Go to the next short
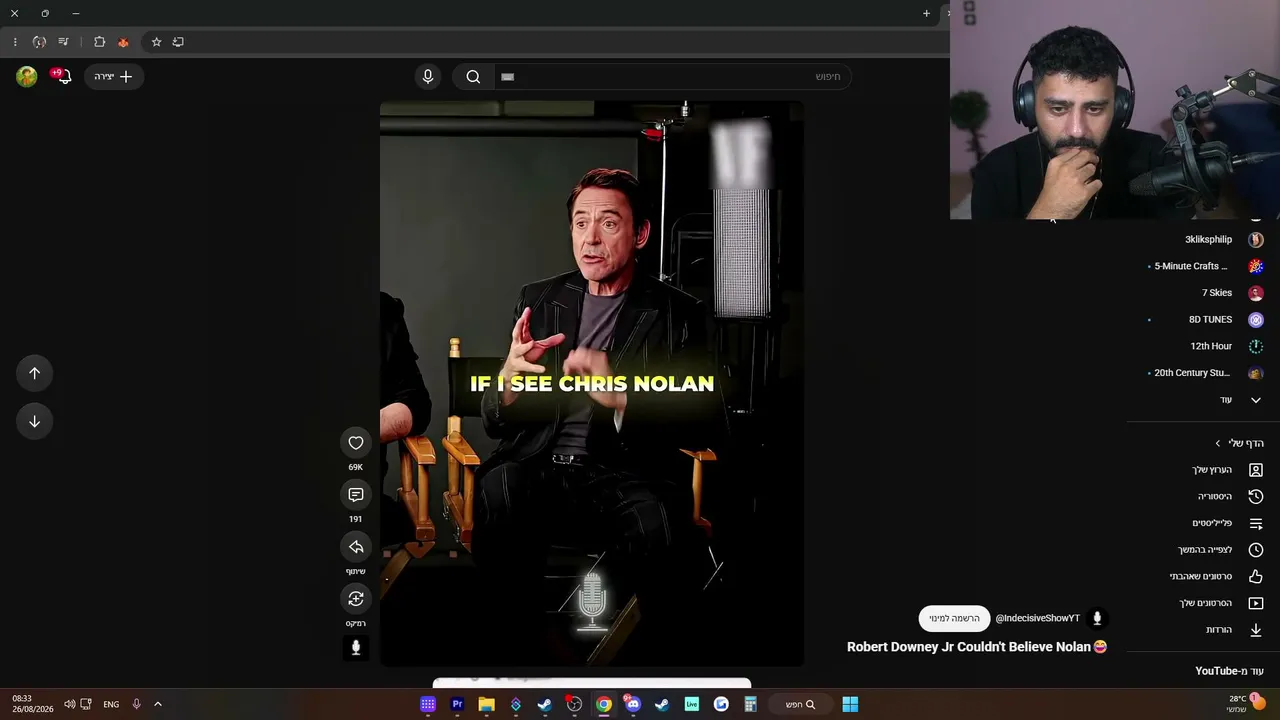 pyautogui.click(x=34, y=421)
